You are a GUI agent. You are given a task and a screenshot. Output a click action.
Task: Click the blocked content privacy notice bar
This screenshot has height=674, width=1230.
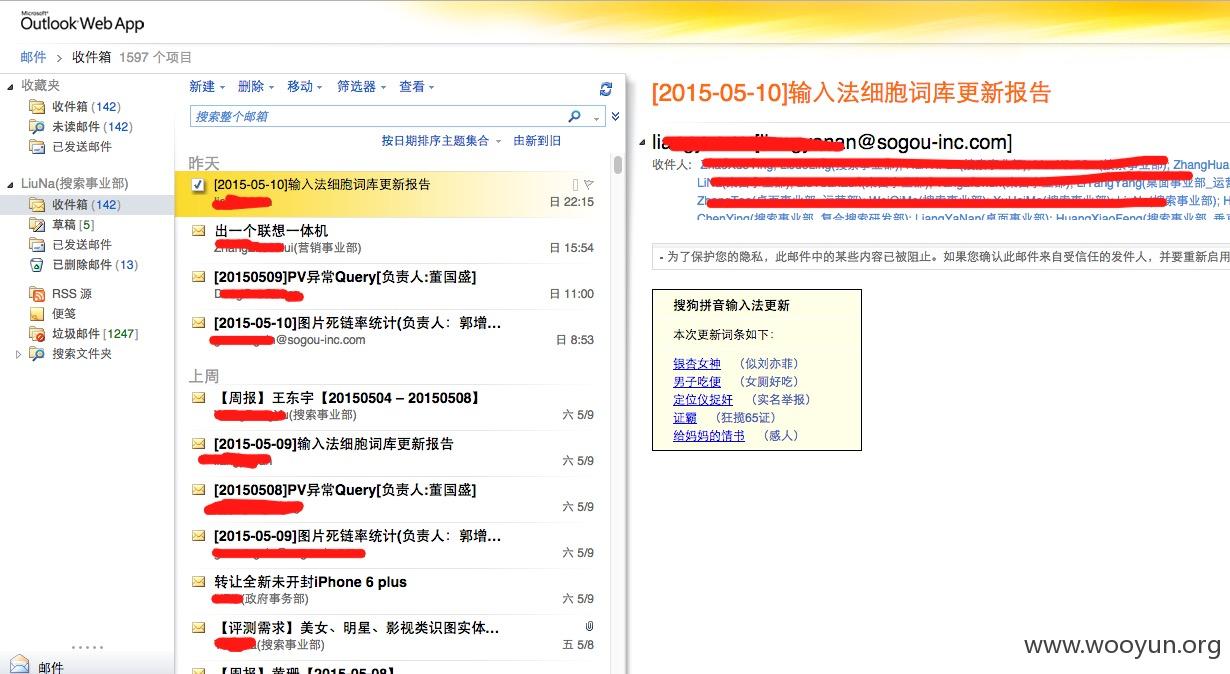click(941, 257)
